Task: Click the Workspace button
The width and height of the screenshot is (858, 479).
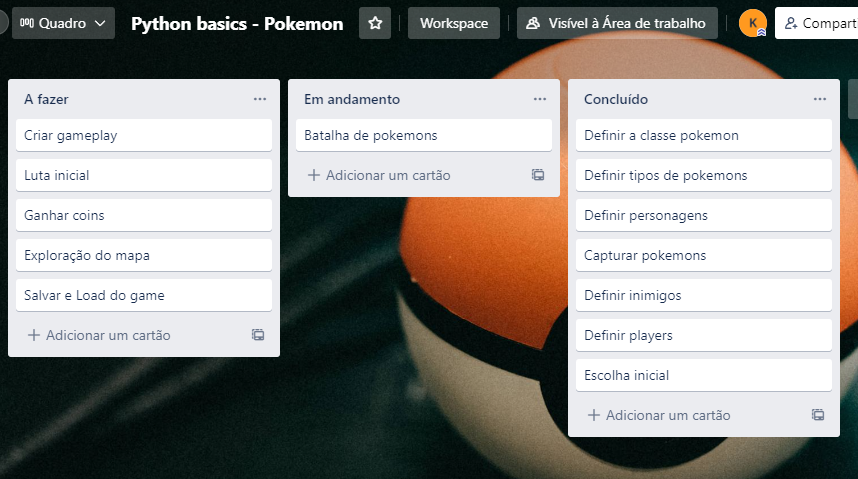Action: point(454,23)
